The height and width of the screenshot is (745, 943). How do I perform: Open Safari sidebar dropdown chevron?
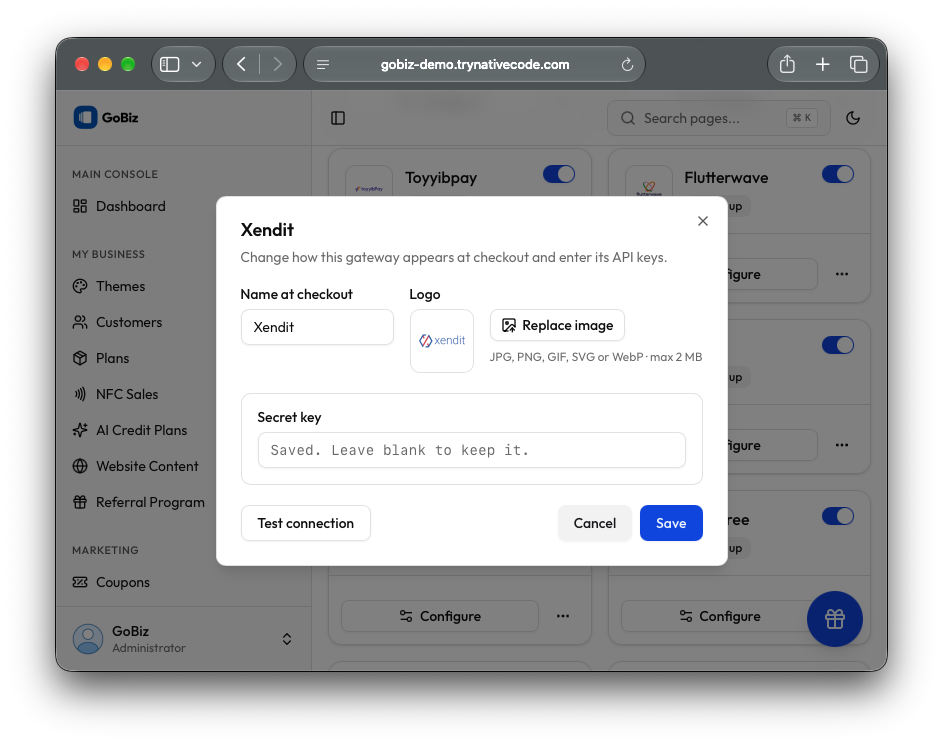coord(196,64)
